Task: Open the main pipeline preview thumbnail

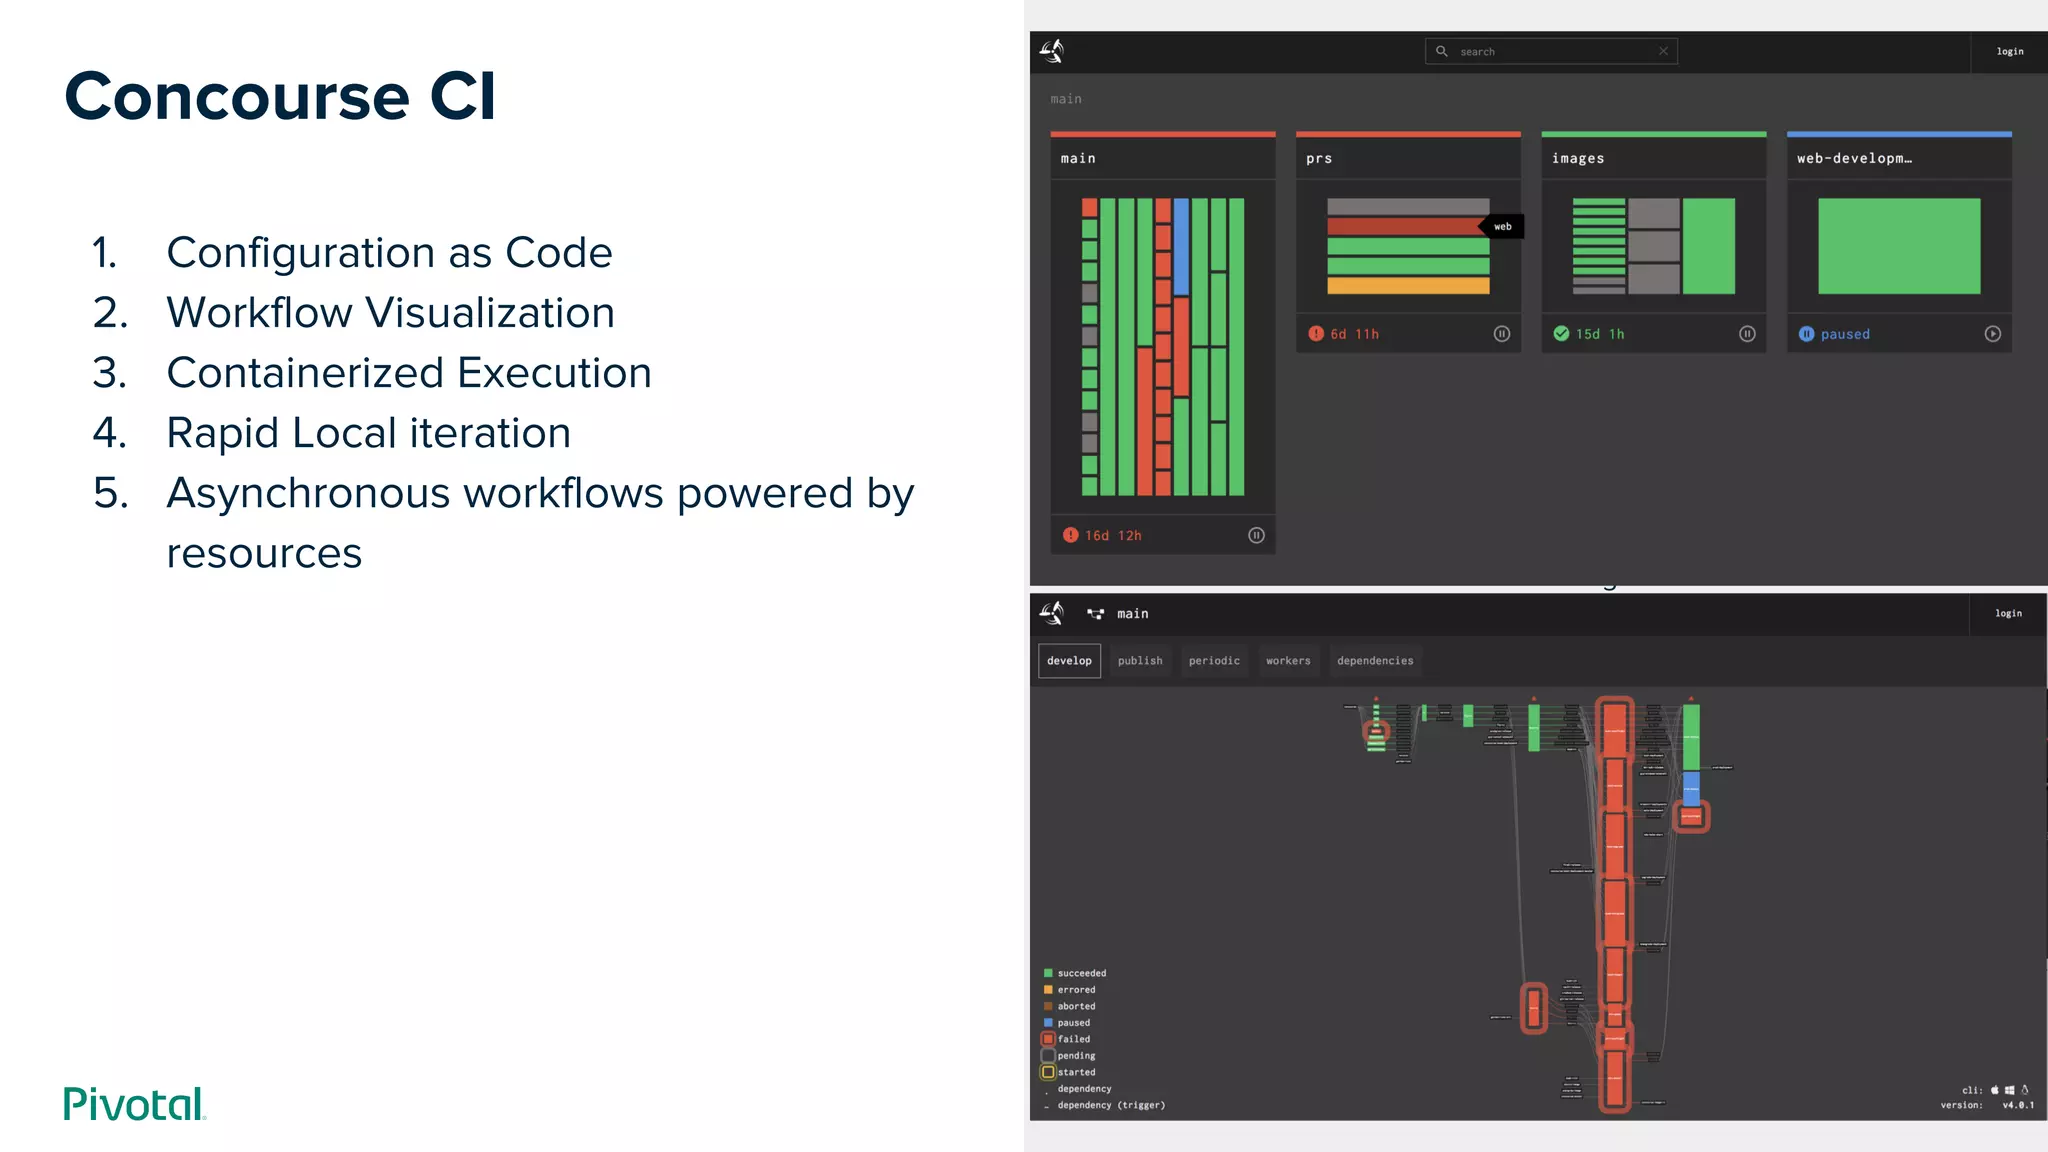Action: click(x=1163, y=346)
